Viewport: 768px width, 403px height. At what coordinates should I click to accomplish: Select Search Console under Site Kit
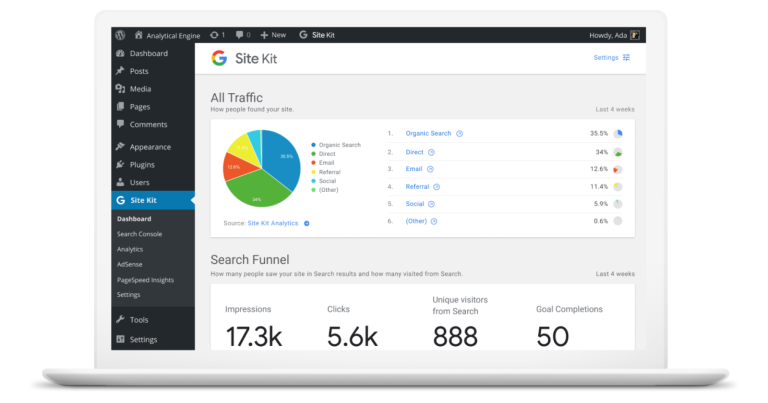tap(139, 234)
